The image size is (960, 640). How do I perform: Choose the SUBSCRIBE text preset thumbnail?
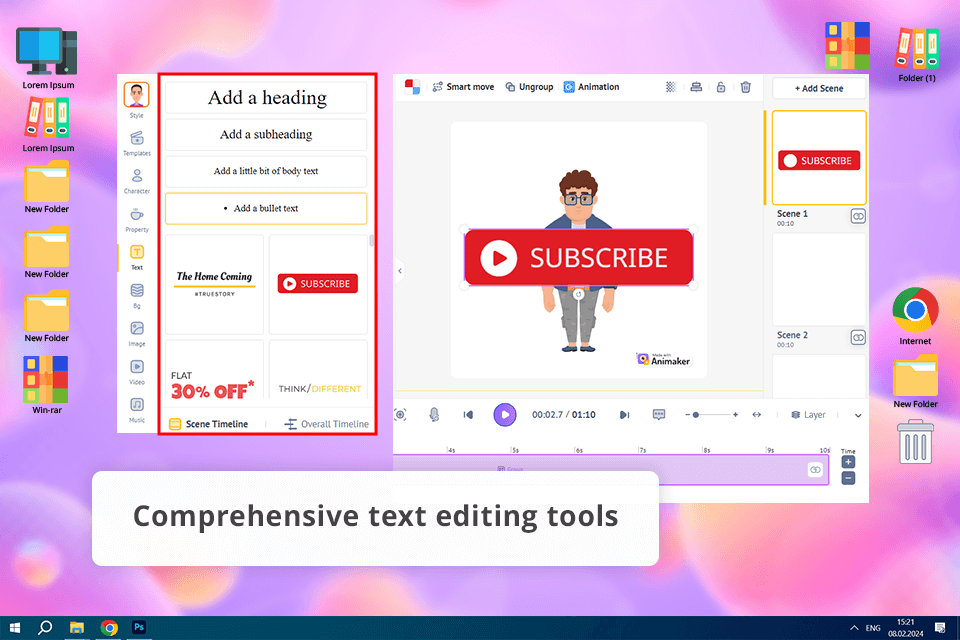point(318,284)
